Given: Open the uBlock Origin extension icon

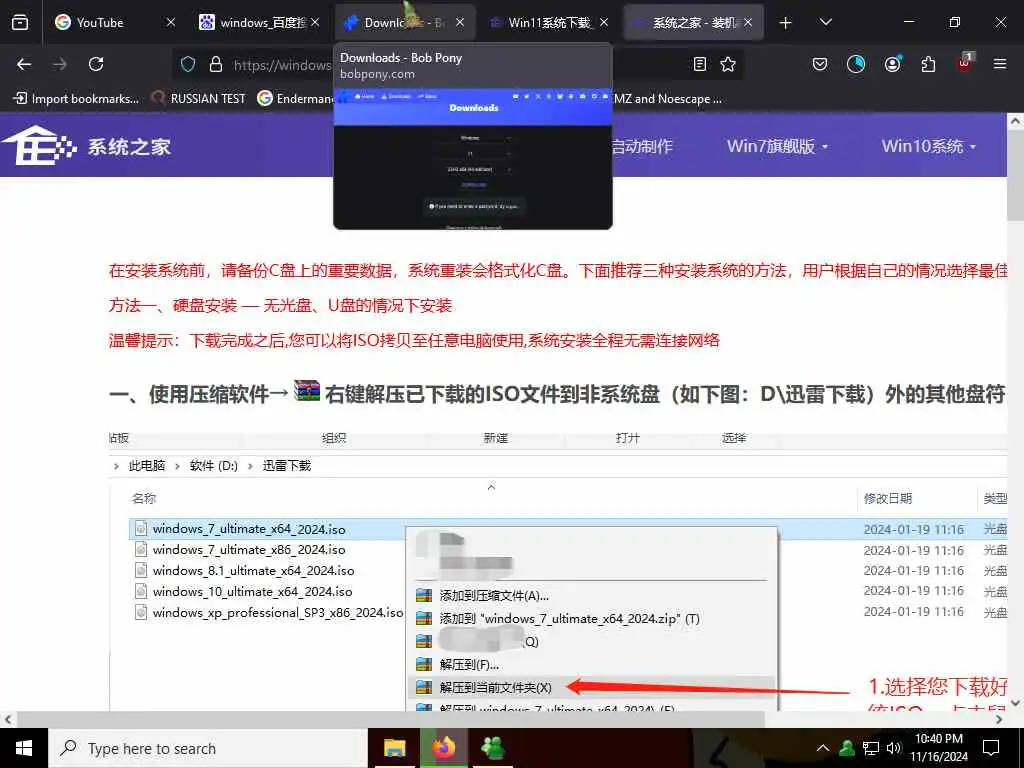Looking at the screenshot, I should 964,64.
